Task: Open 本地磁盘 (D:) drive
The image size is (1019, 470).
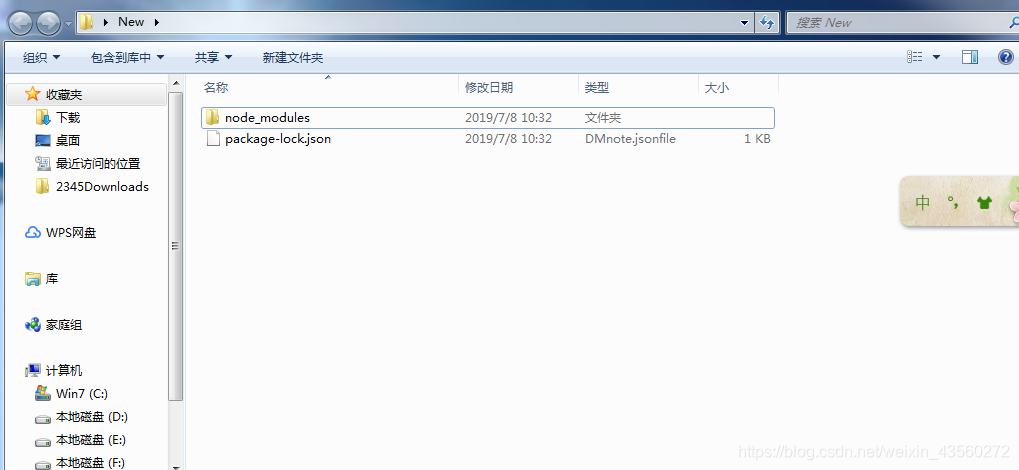Action: click(x=92, y=417)
